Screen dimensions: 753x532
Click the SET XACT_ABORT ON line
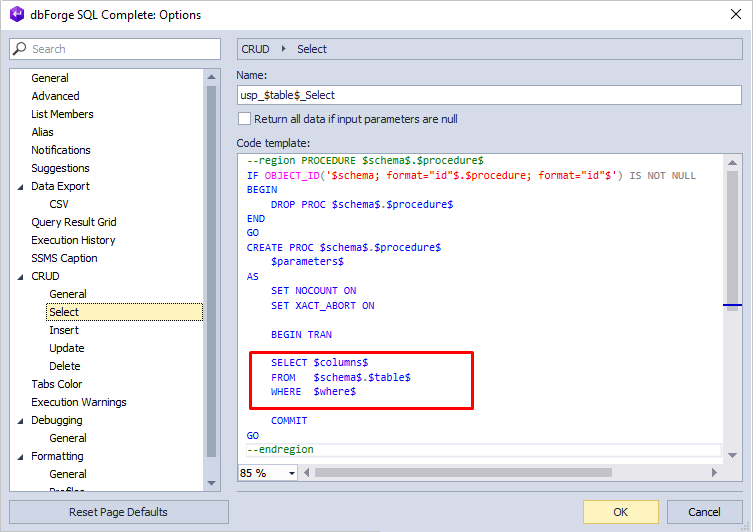322,306
